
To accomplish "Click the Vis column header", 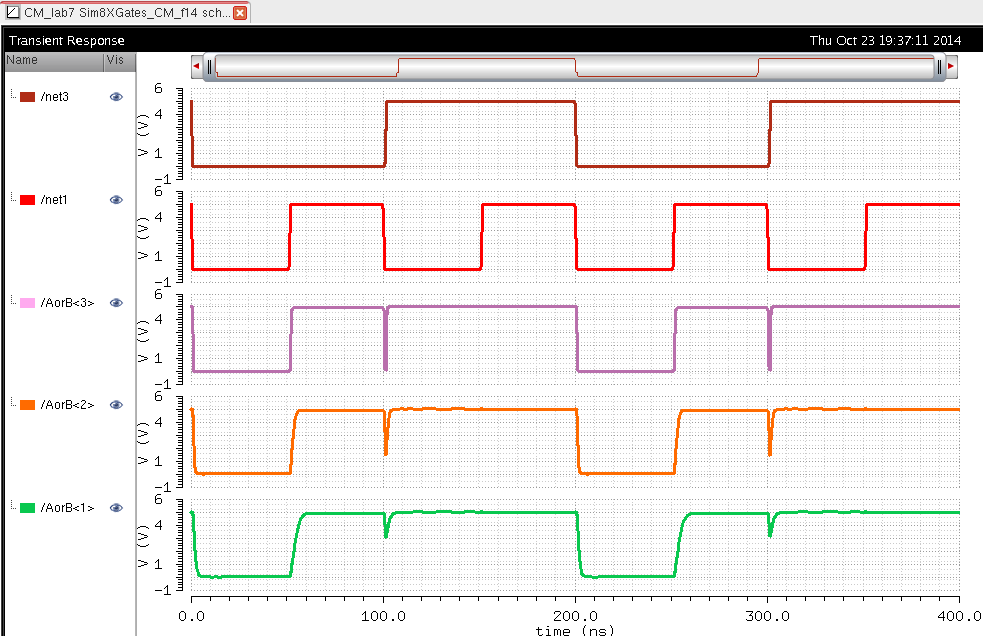I will [x=120, y=61].
